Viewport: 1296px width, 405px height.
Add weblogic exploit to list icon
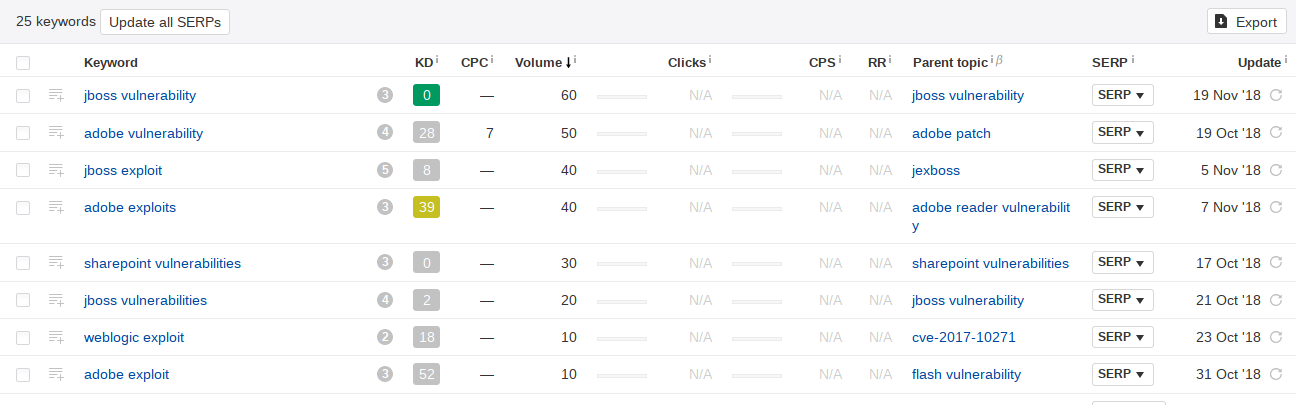pos(56,337)
